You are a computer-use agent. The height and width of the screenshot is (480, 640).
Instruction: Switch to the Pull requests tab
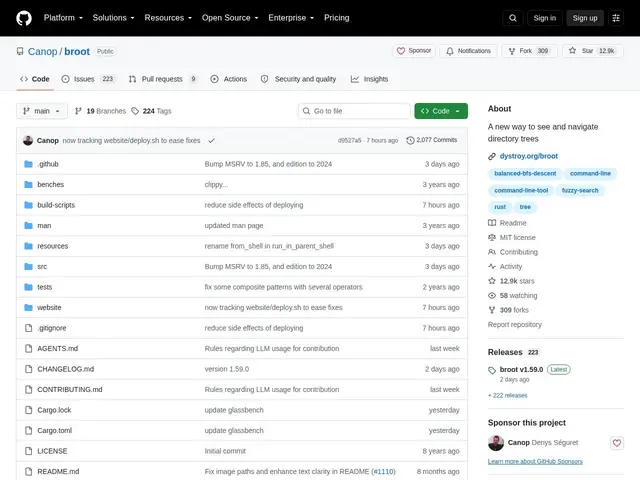pyautogui.click(x=162, y=79)
